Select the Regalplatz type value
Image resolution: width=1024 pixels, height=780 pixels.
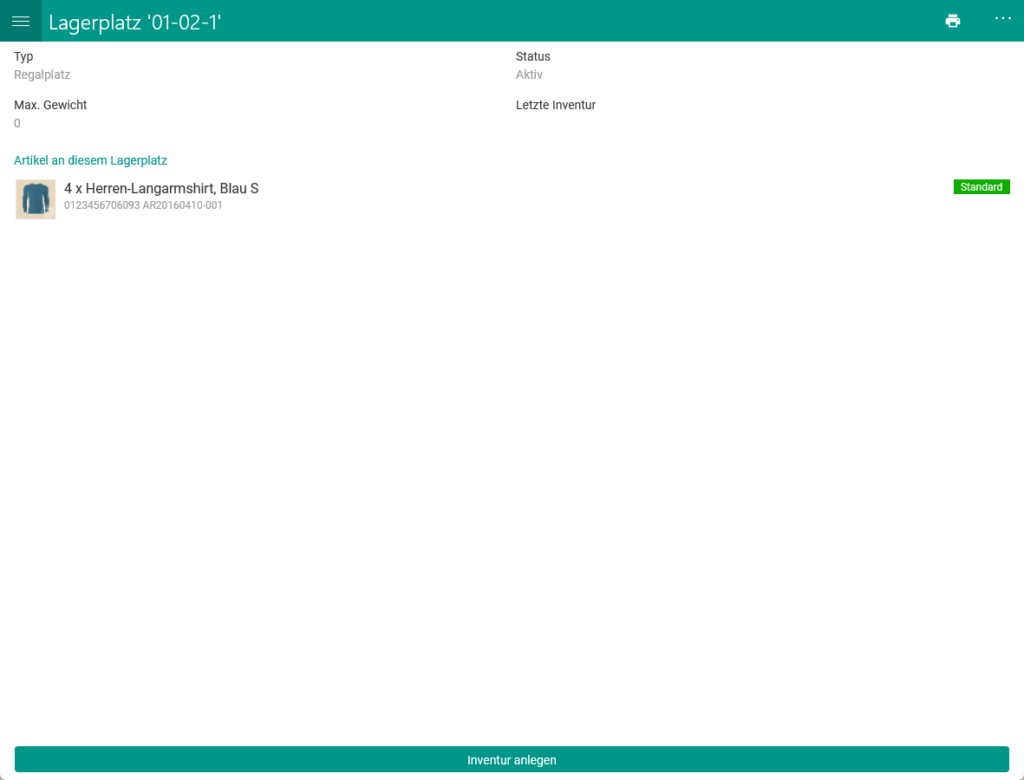pos(41,74)
